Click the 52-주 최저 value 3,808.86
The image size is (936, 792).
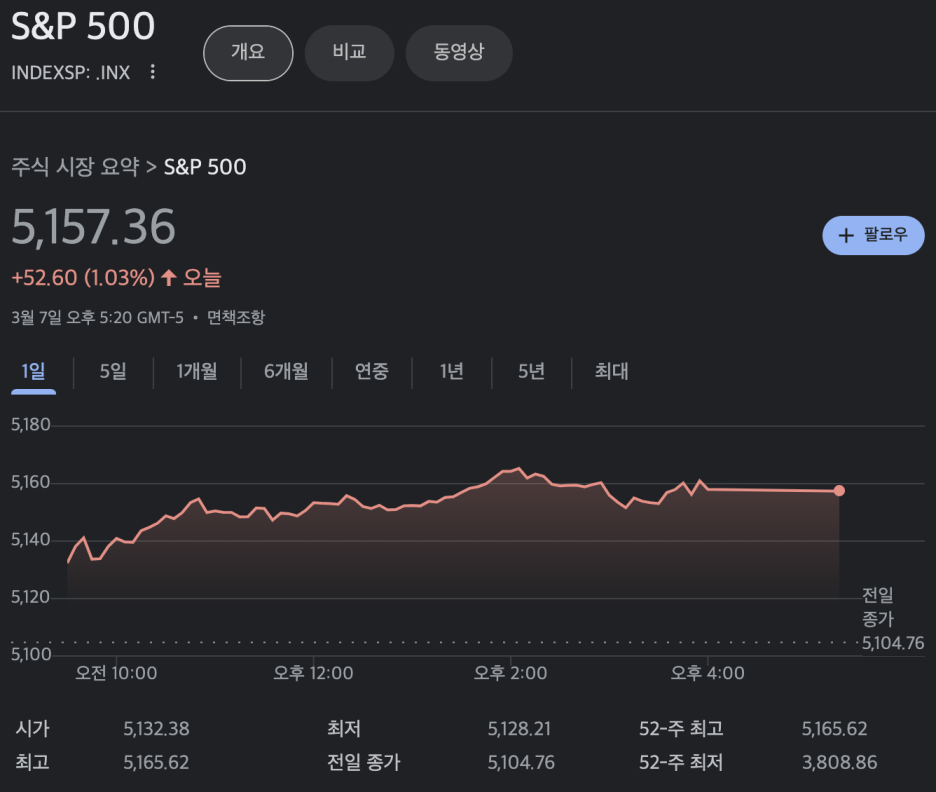(839, 762)
